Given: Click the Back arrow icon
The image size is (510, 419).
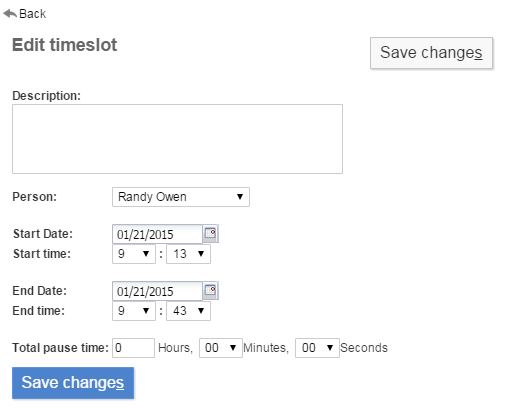Looking at the screenshot, I should click(10, 14).
